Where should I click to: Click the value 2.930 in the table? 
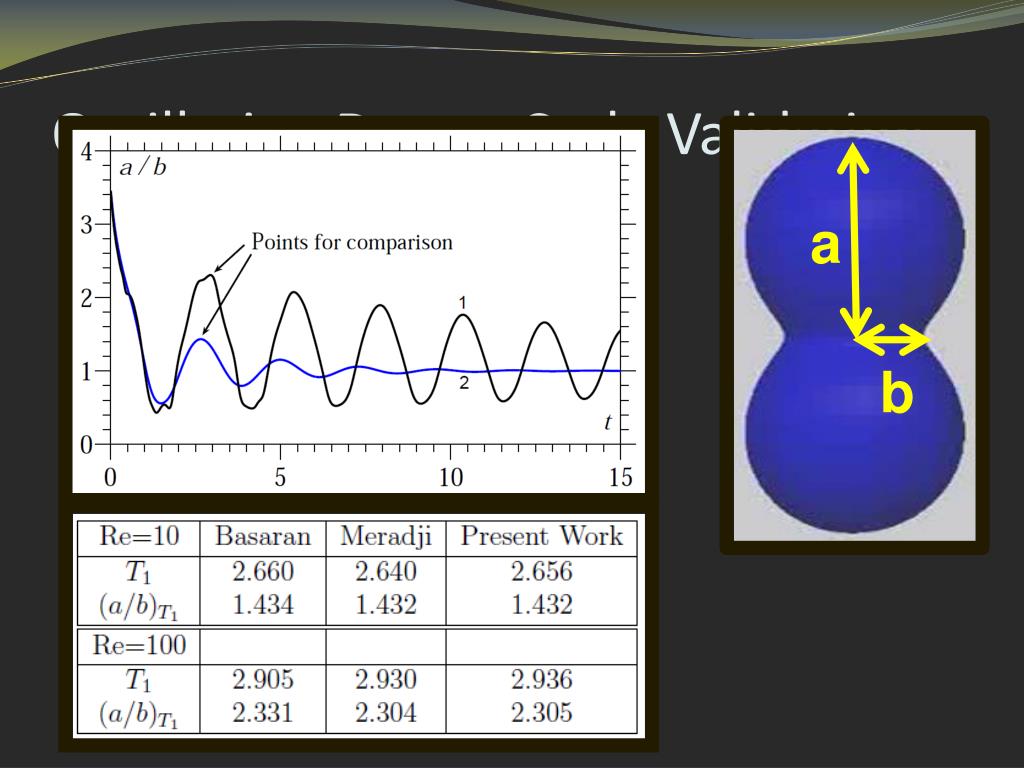pos(386,680)
